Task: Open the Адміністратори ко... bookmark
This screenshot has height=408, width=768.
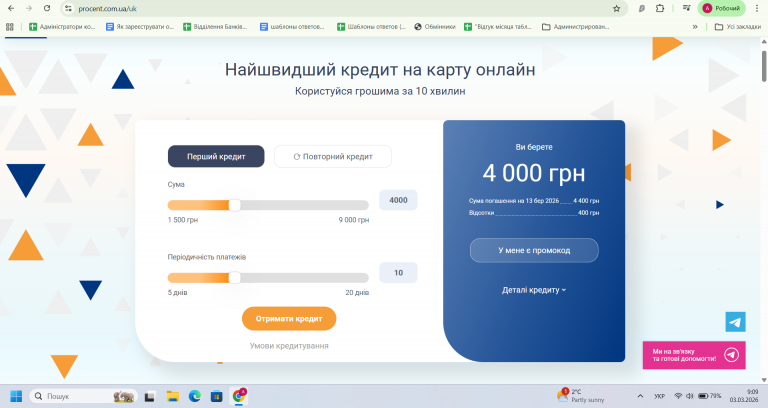Action: [62, 27]
